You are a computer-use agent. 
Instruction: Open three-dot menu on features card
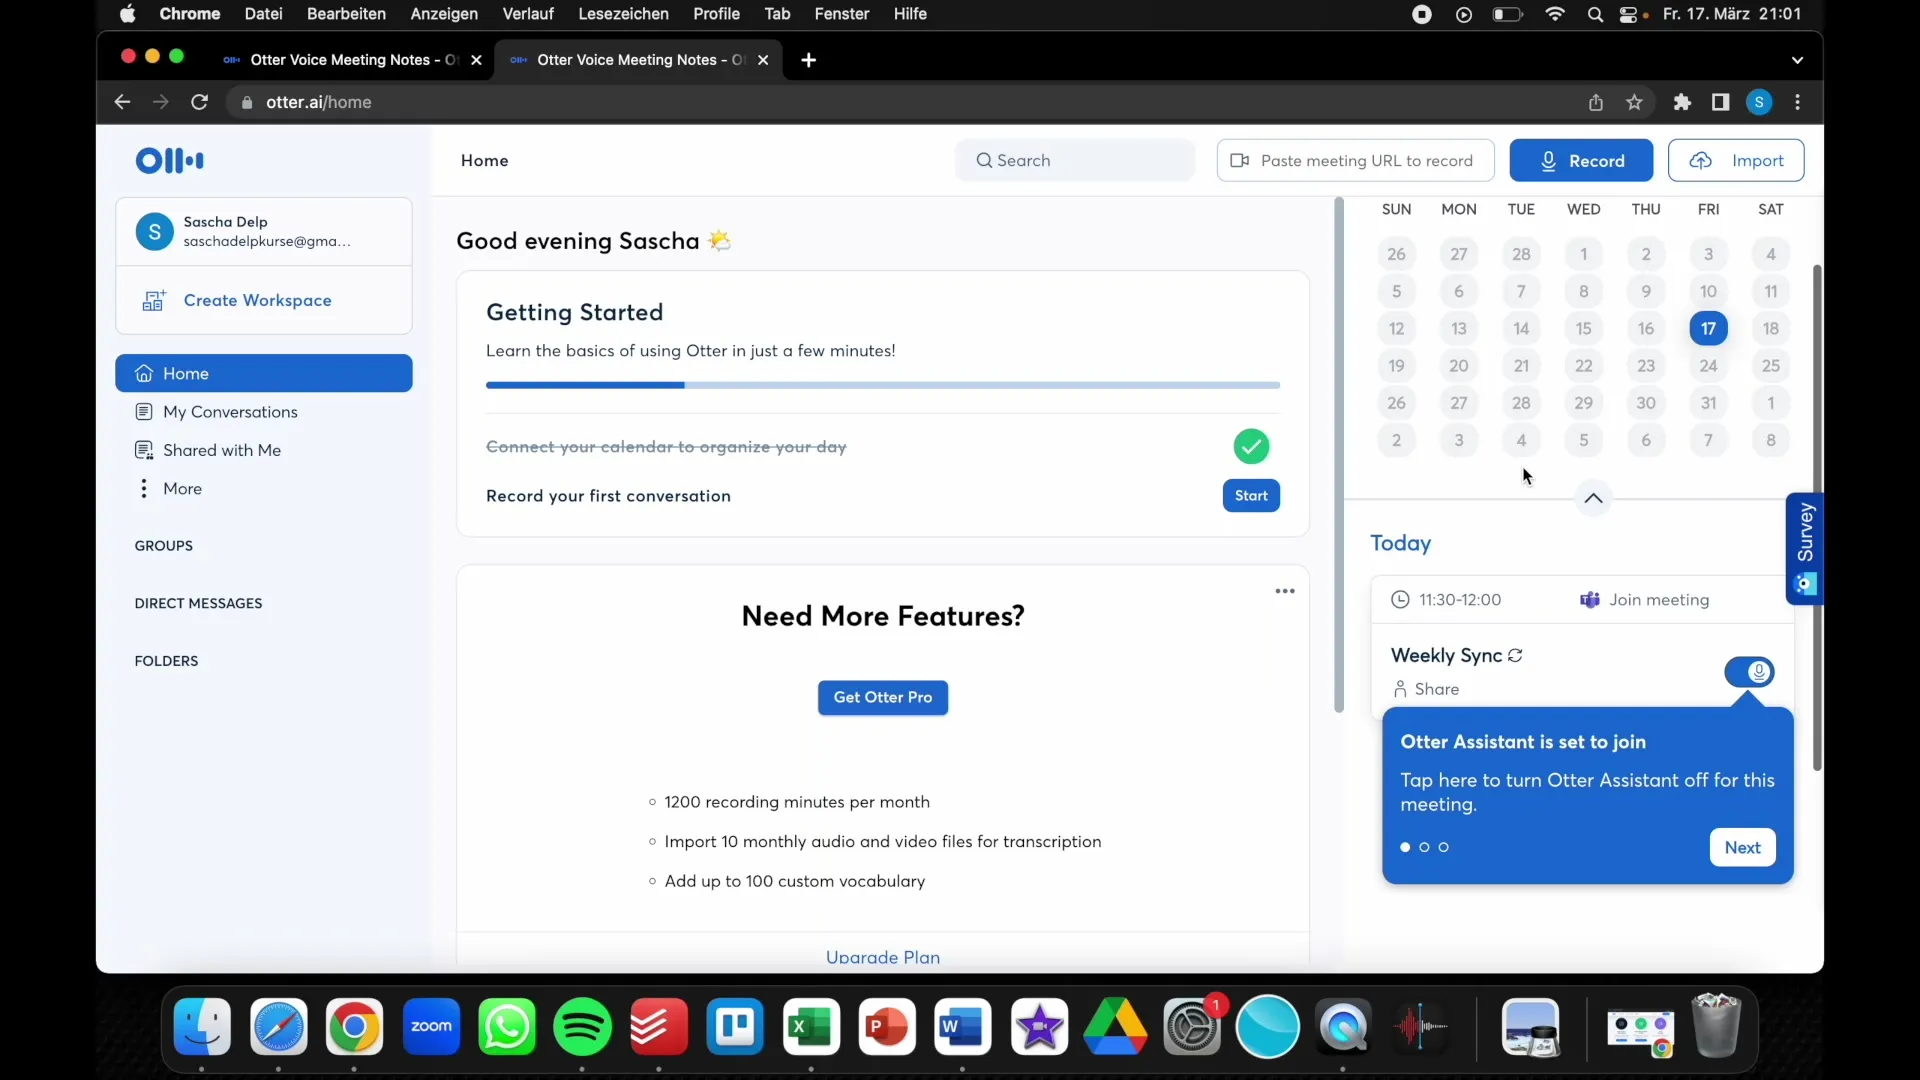(1285, 591)
